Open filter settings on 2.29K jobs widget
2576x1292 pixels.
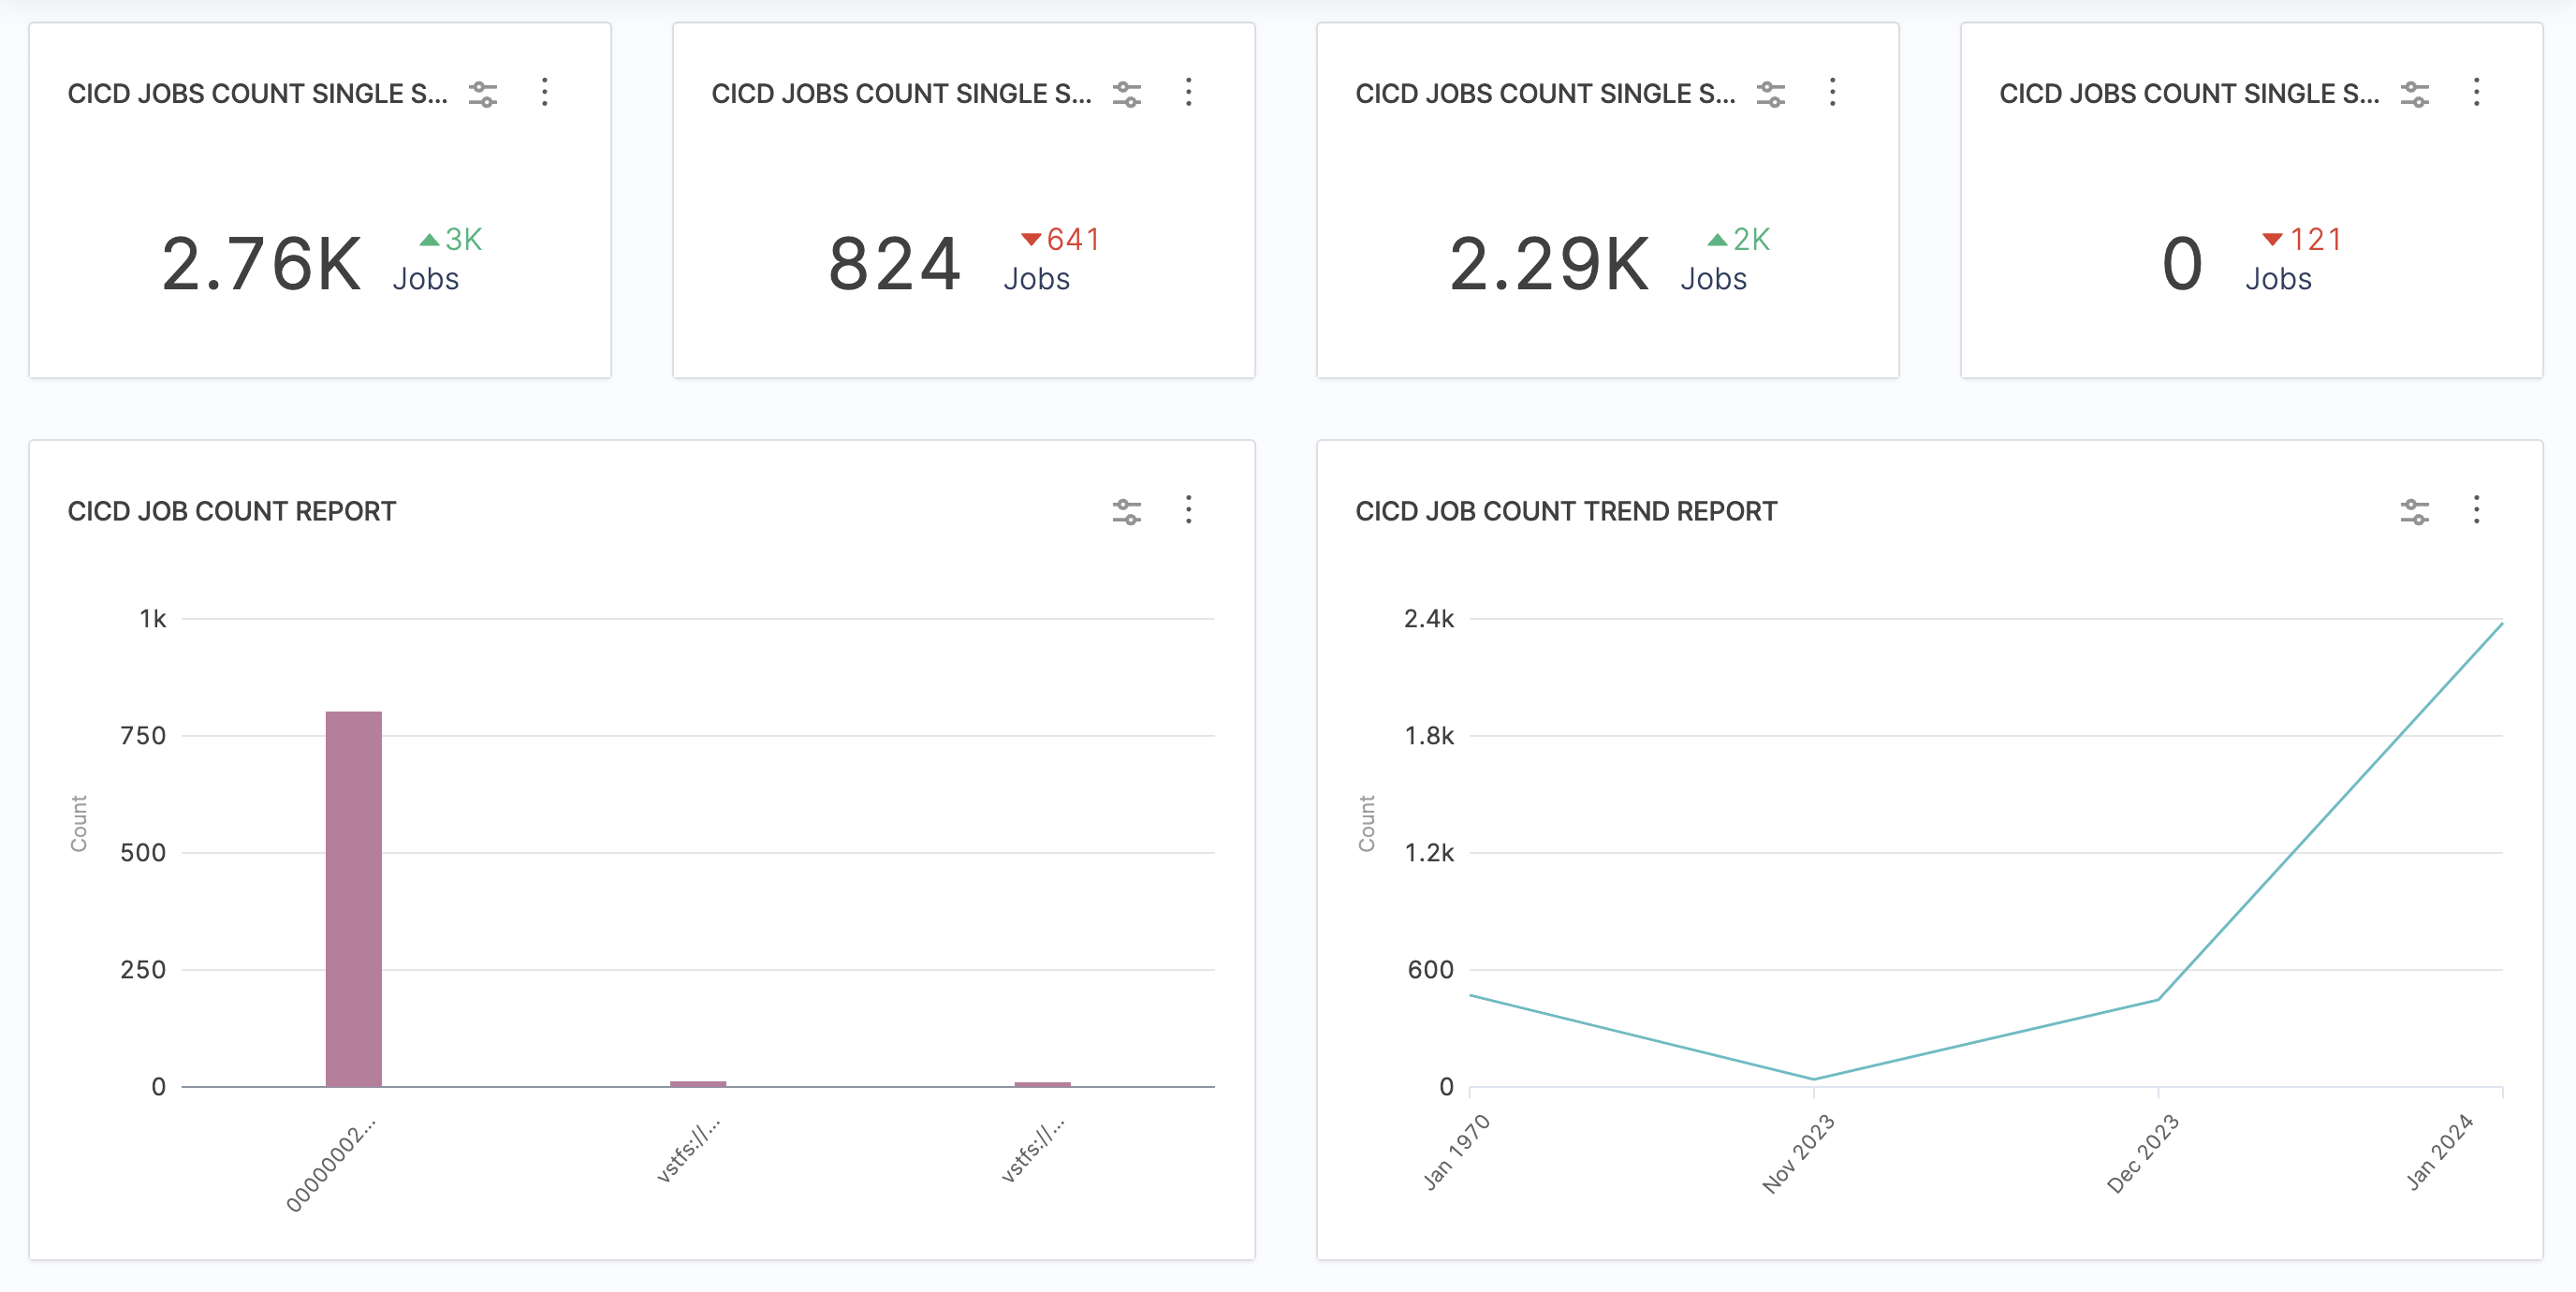pos(1771,94)
